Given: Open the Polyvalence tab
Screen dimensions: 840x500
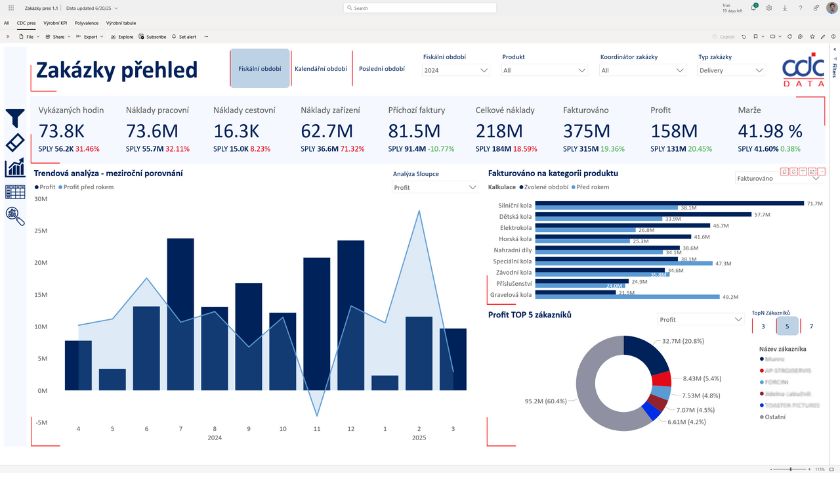Looking at the screenshot, I should (87, 21).
